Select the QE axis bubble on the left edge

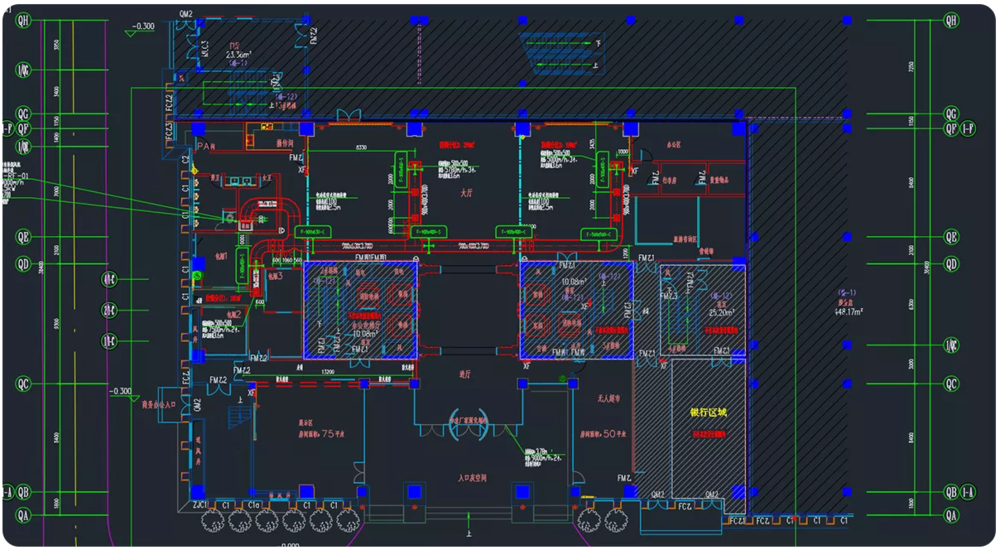23,237
